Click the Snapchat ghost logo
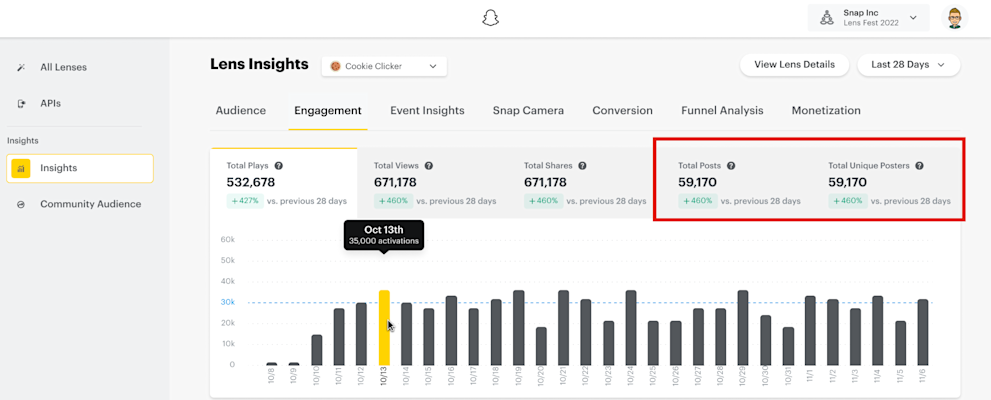The width and height of the screenshot is (991, 400). click(x=490, y=18)
